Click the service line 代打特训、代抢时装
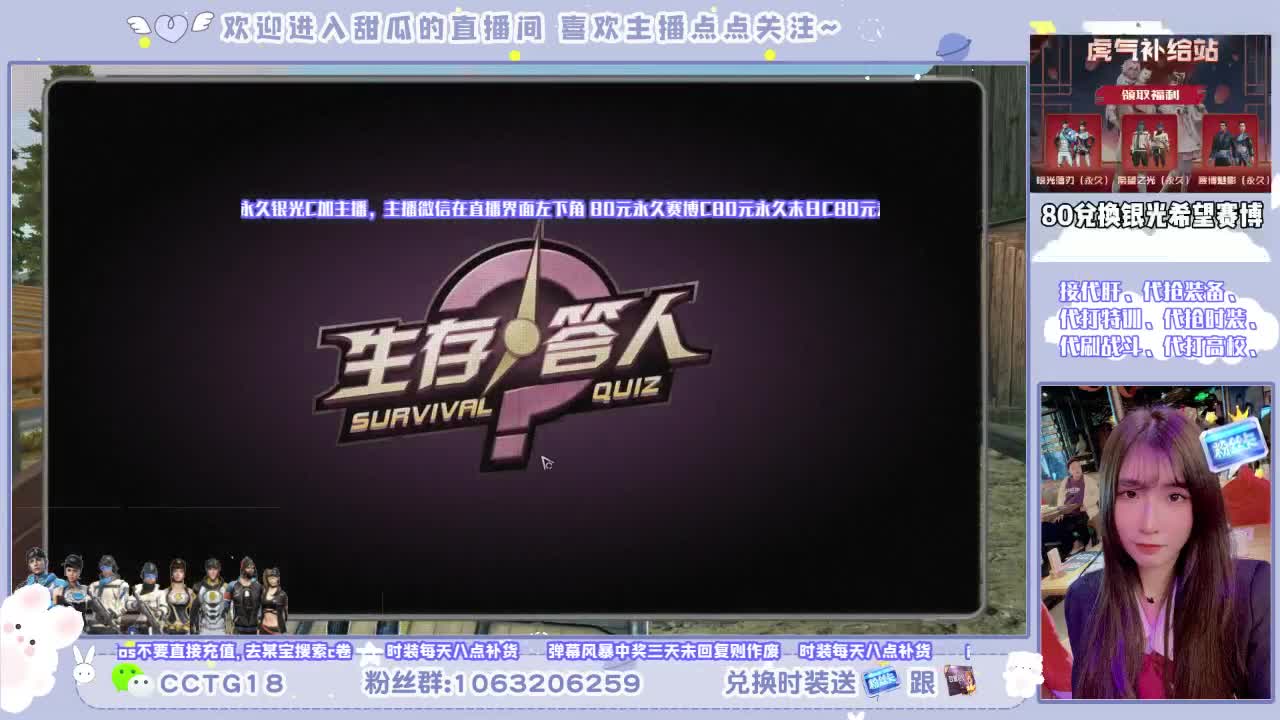The width and height of the screenshot is (1280, 720). pos(1158,319)
